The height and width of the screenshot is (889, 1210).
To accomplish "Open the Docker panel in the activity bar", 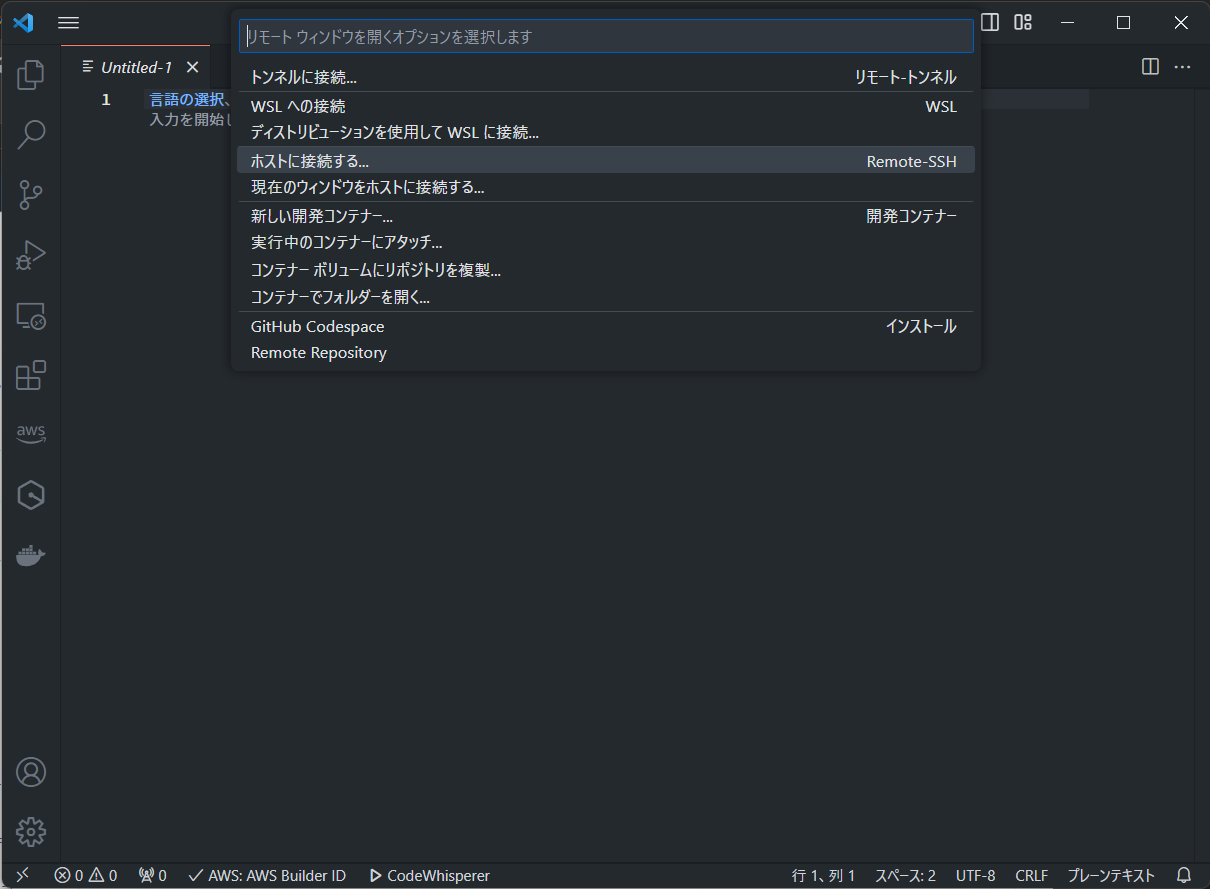I will tap(31, 555).
